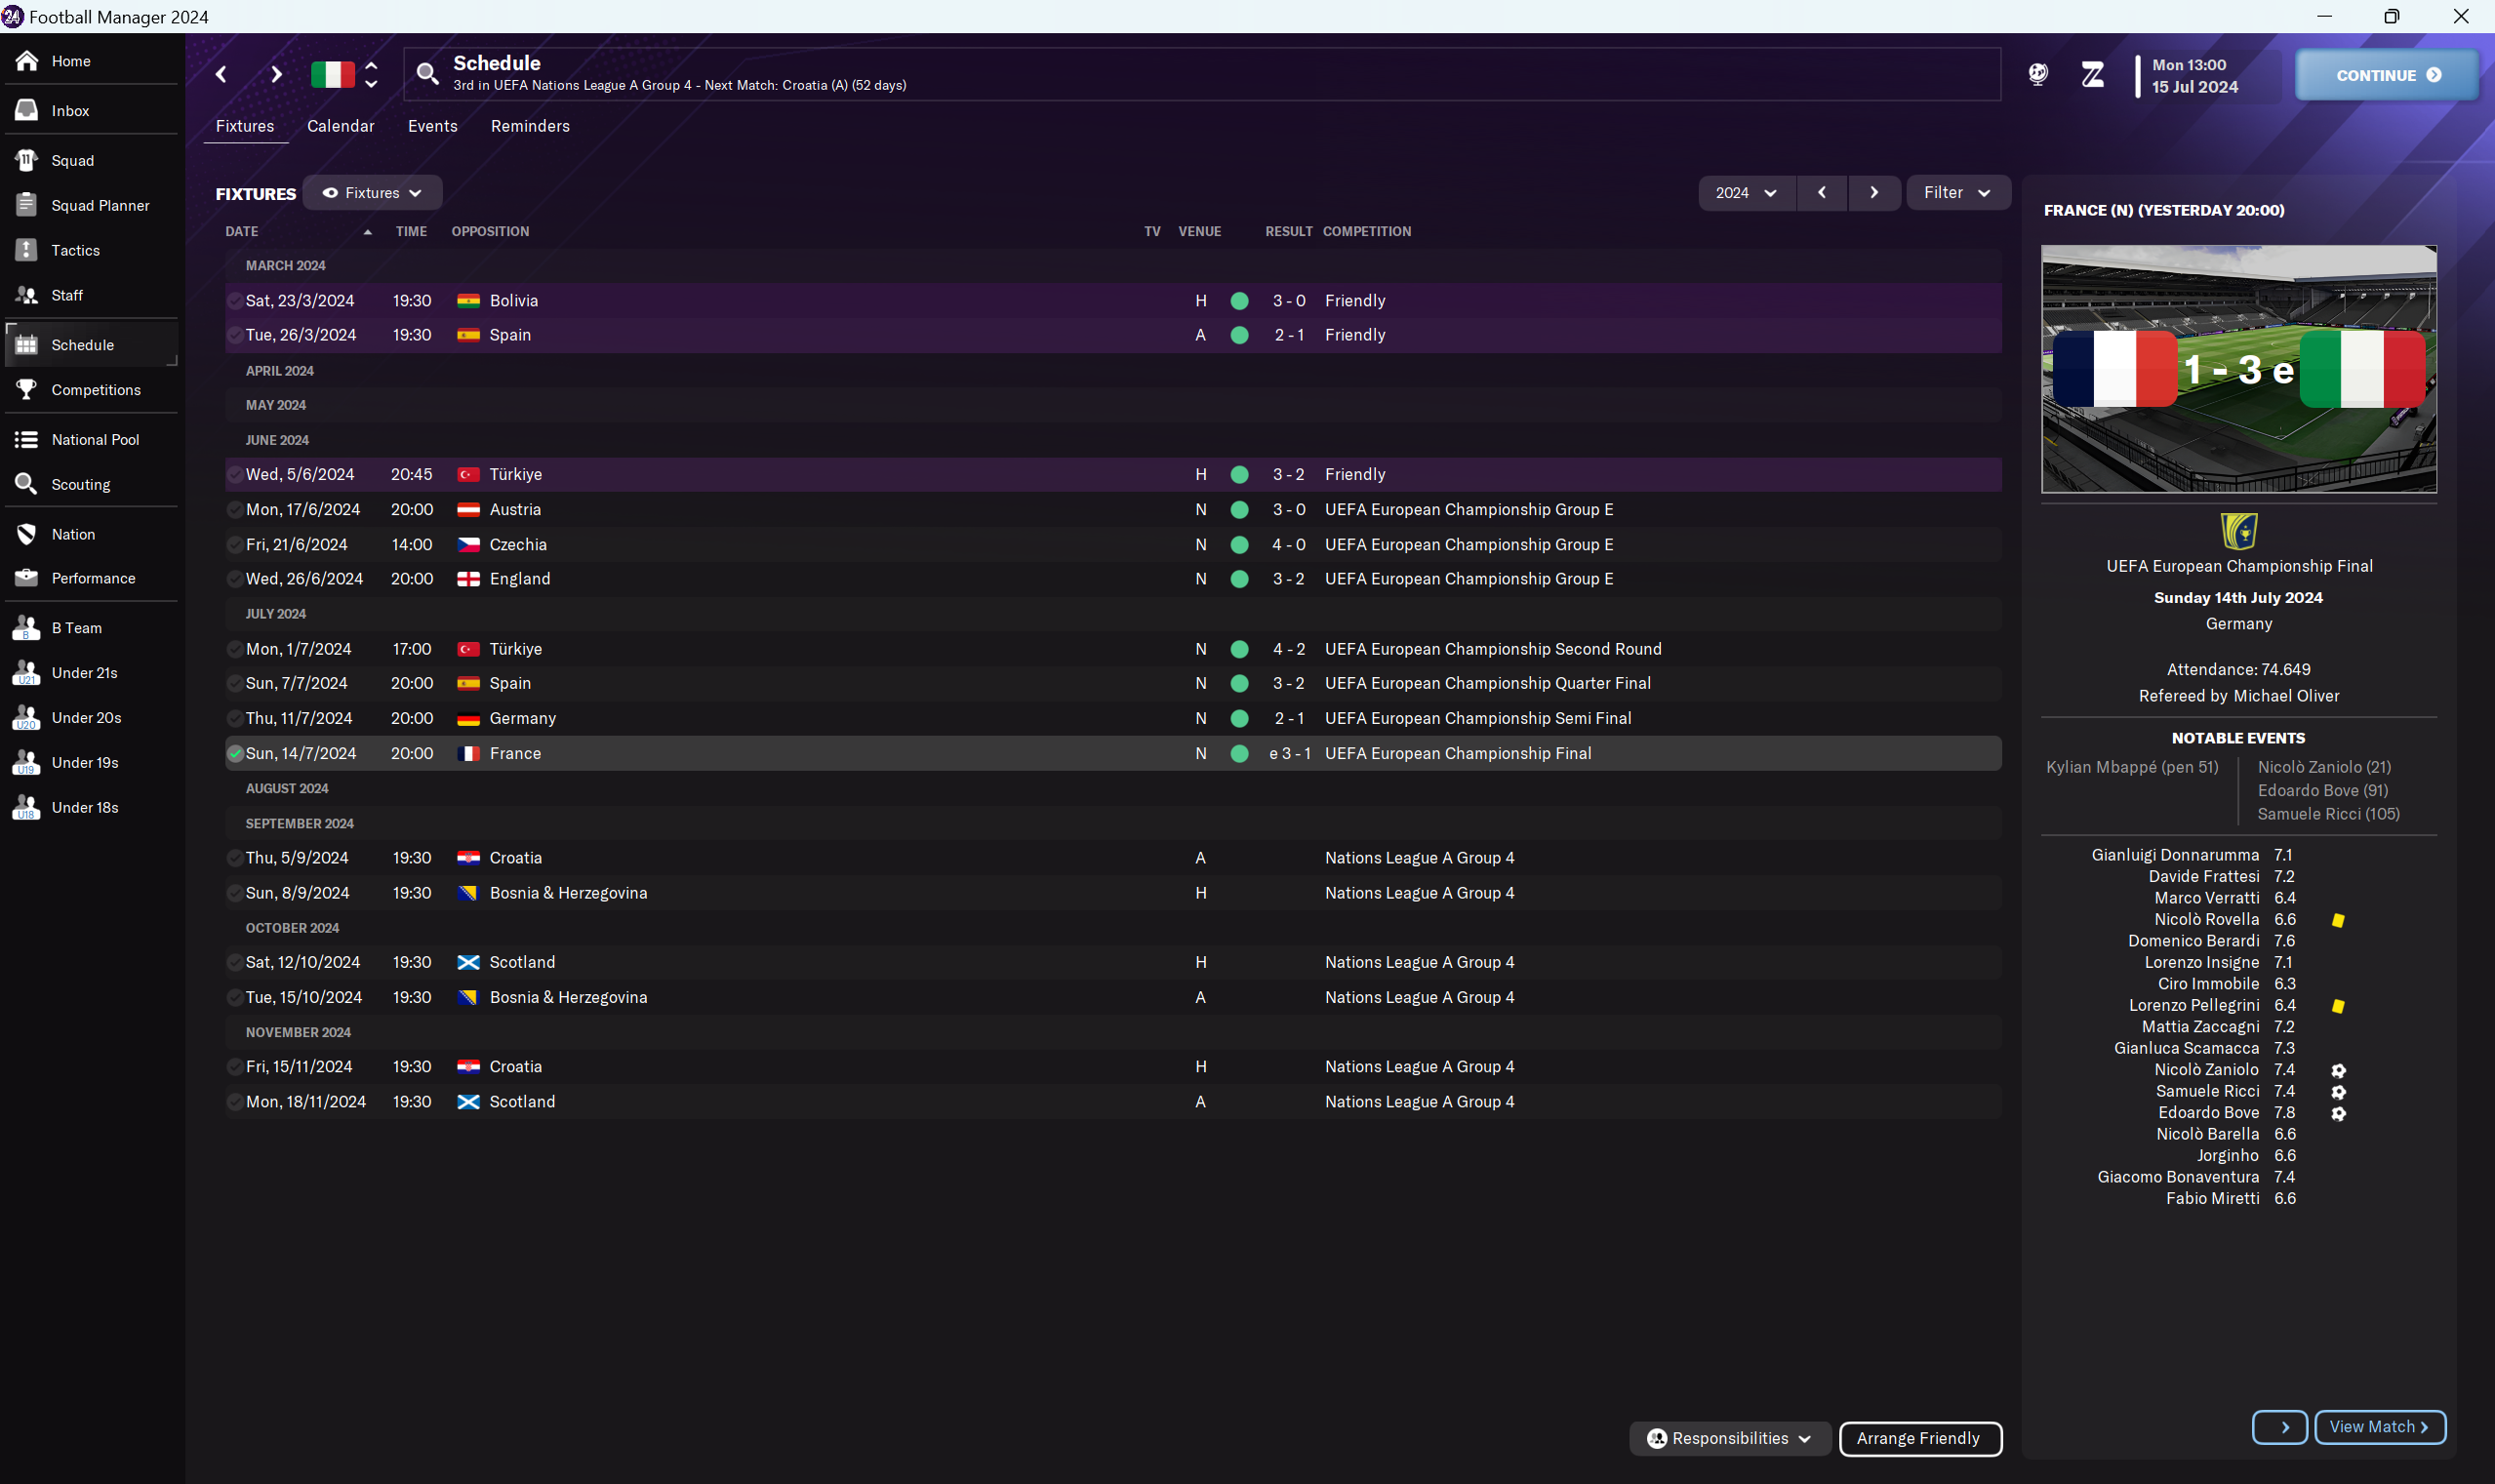Open the Tactics icon

tap(27, 250)
